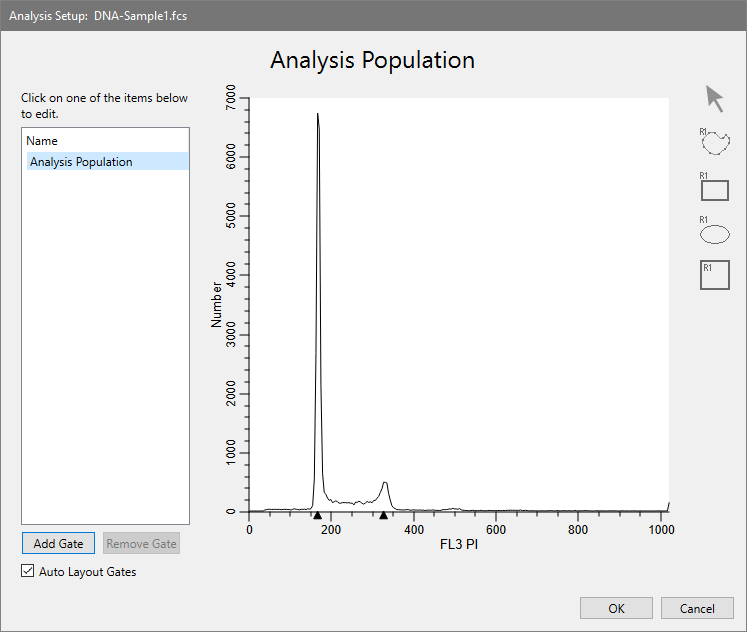The width and height of the screenshot is (747, 632).
Task: Confirm the dialog with OK
Action: click(616, 608)
